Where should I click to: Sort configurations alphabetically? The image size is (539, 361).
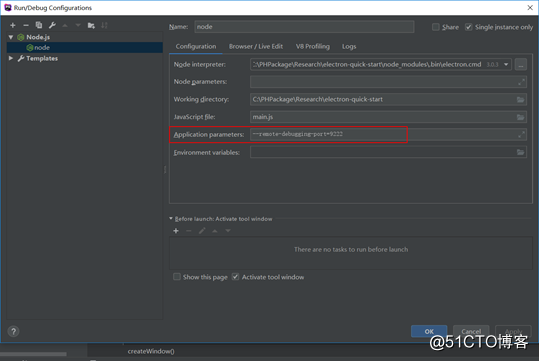click(104, 25)
